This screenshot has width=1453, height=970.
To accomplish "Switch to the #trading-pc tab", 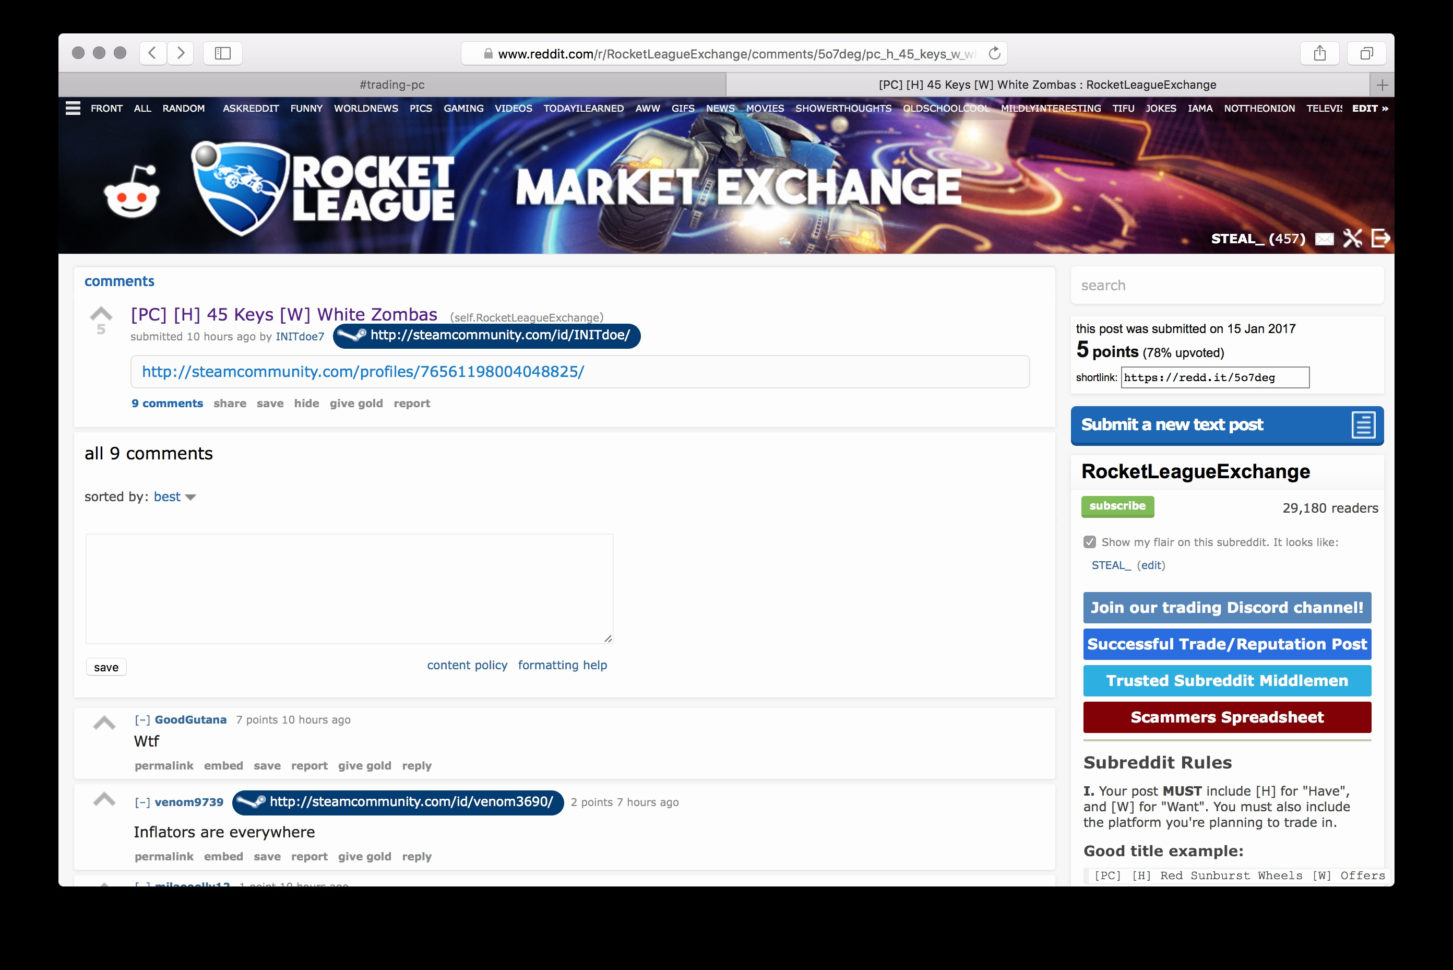I will pyautogui.click(x=390, y=84).
